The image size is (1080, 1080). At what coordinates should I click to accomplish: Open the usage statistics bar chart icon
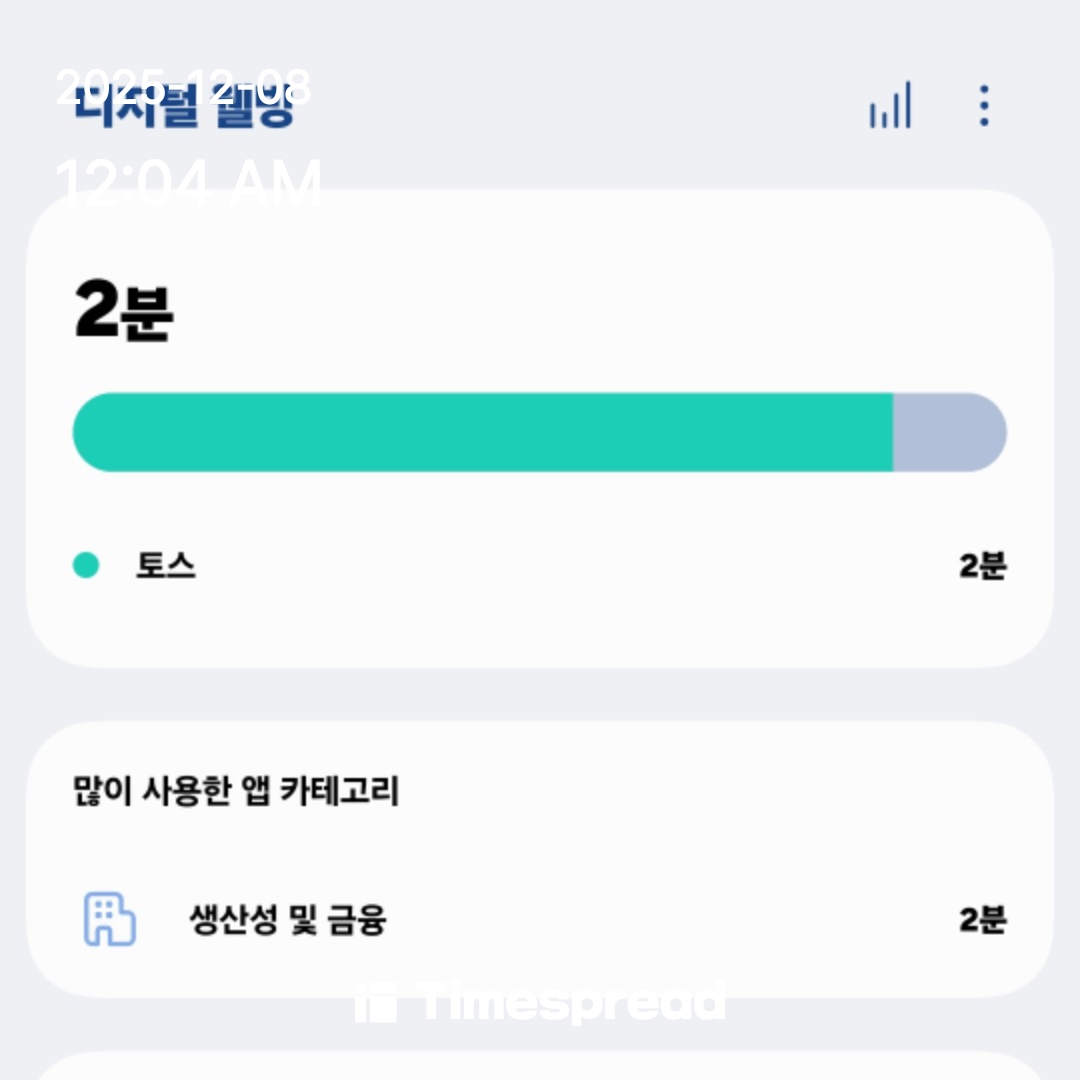click(890, 105)
